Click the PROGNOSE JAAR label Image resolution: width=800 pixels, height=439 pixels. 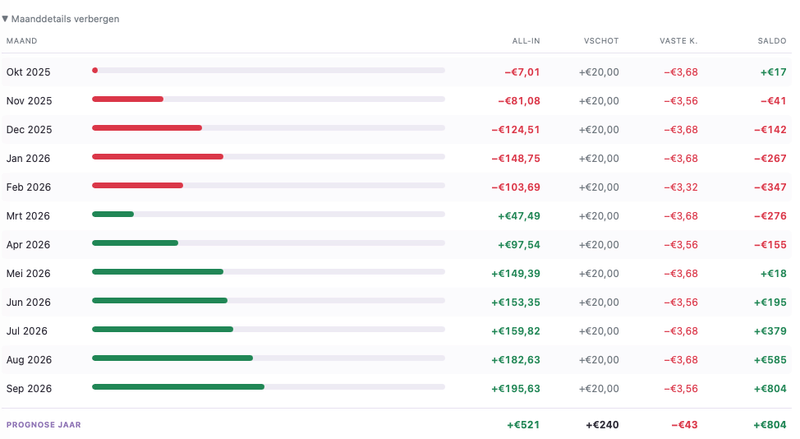43,425
